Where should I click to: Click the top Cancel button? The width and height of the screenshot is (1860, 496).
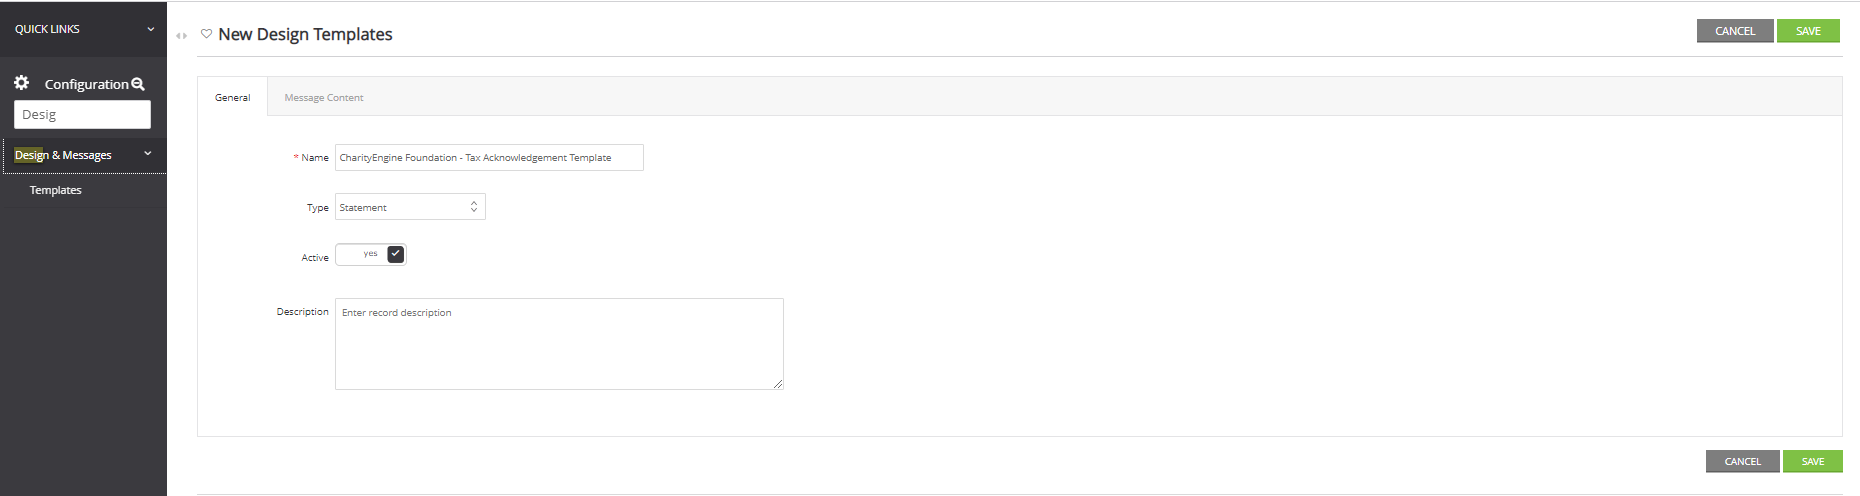point(1735,31)
